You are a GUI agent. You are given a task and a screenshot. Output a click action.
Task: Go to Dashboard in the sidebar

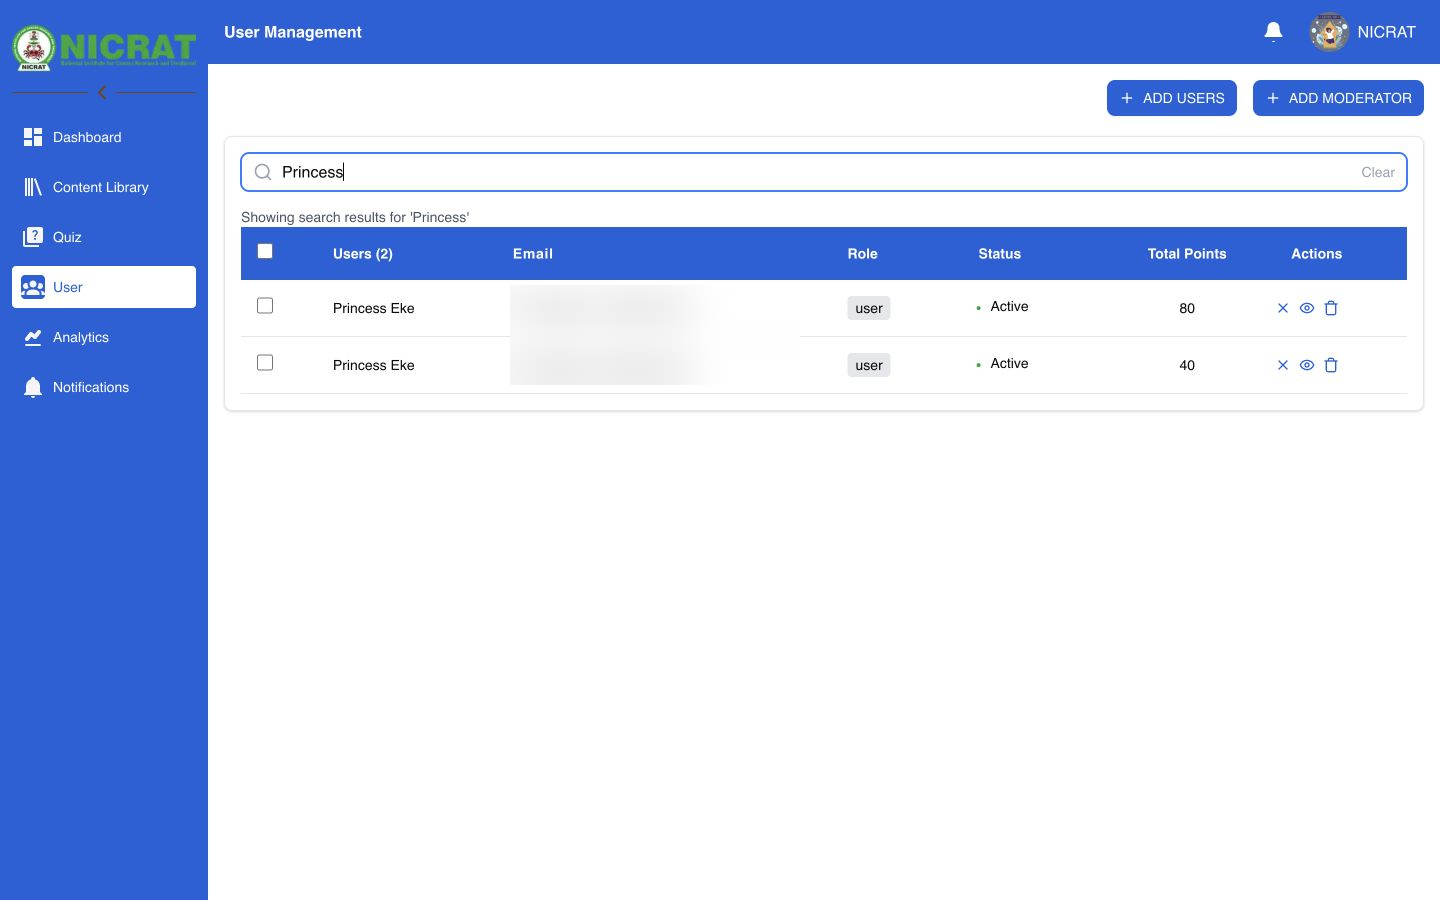point(104,137)
